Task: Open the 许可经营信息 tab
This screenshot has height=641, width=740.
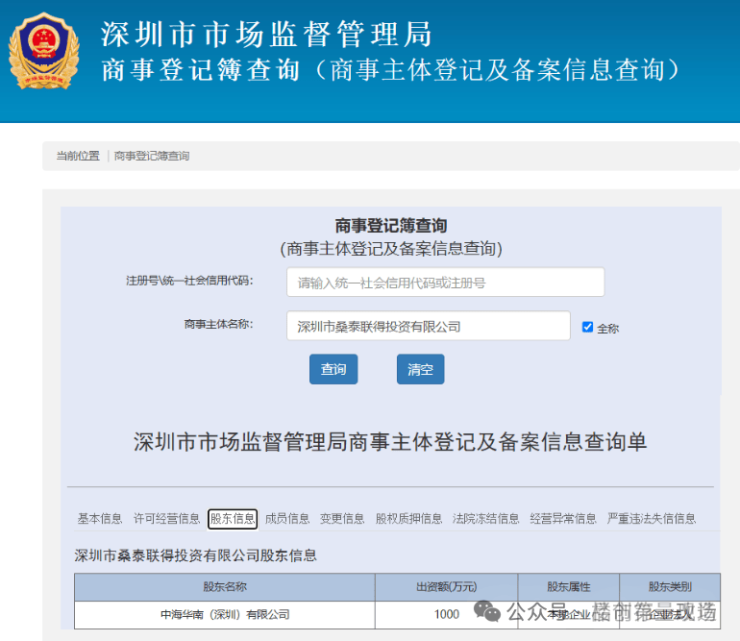Action: click(167, 519)
